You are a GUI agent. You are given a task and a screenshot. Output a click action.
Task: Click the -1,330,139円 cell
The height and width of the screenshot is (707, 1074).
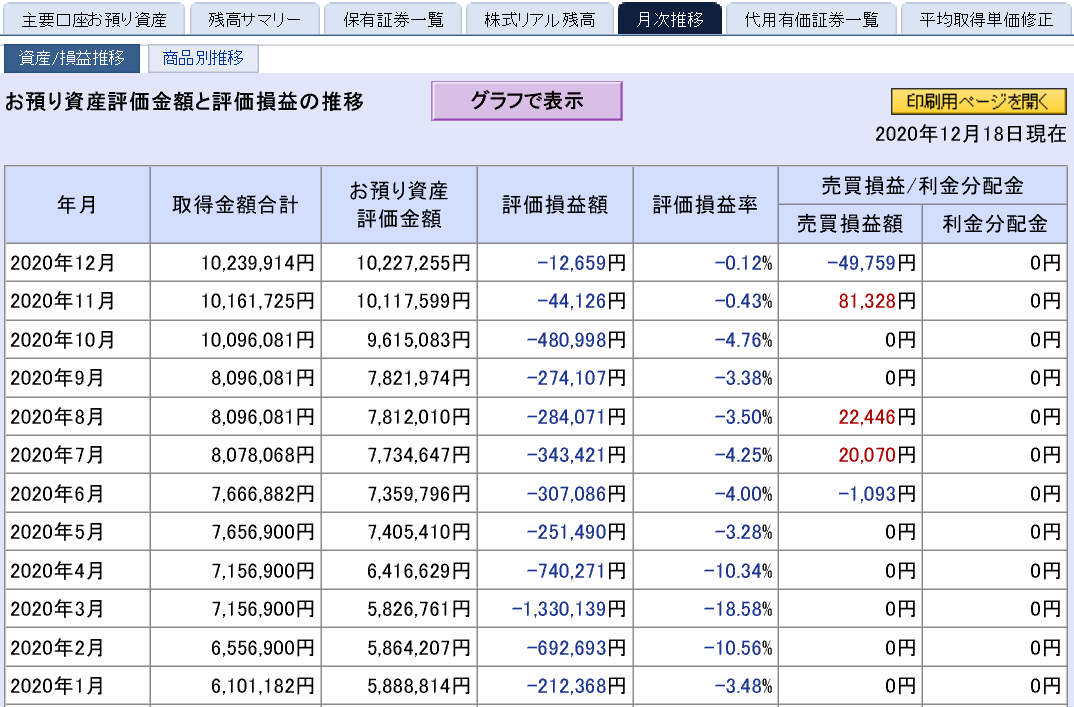555,608
